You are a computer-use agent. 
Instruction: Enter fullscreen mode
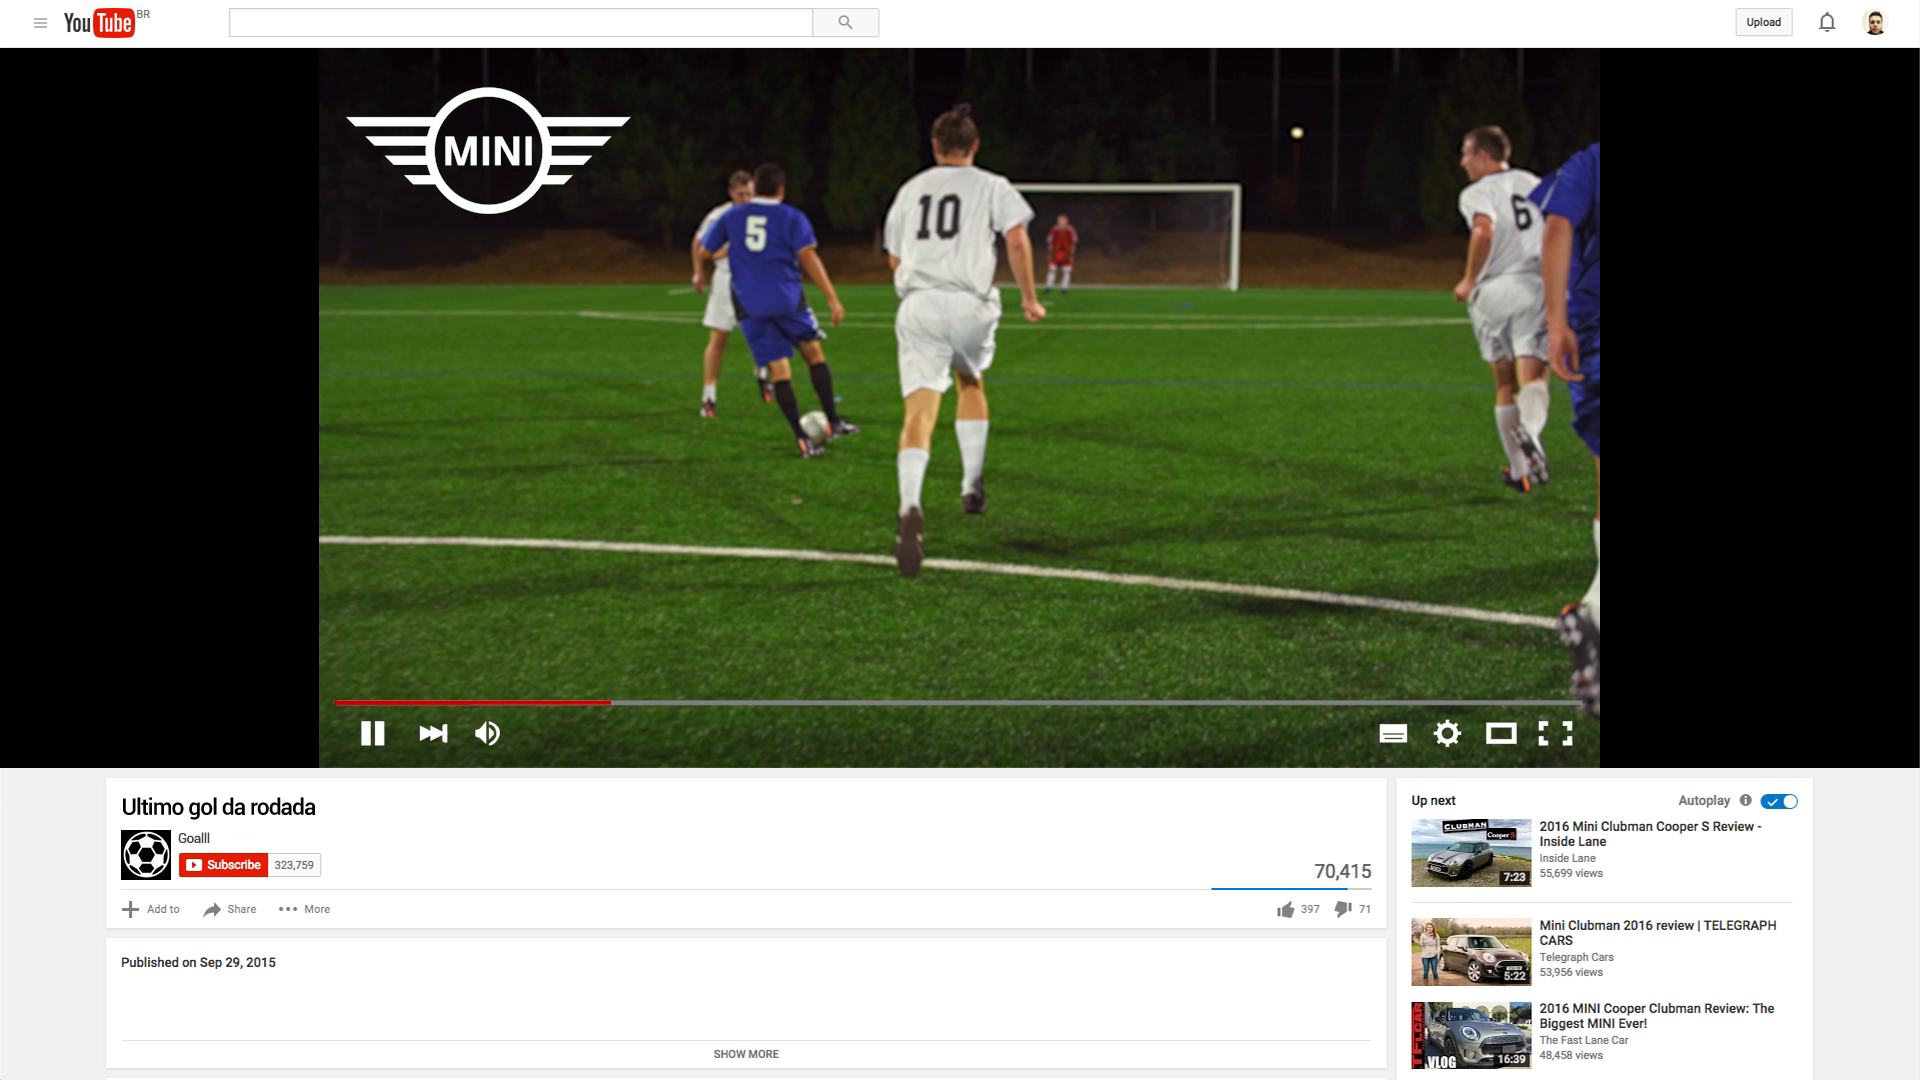(1555, 734)
